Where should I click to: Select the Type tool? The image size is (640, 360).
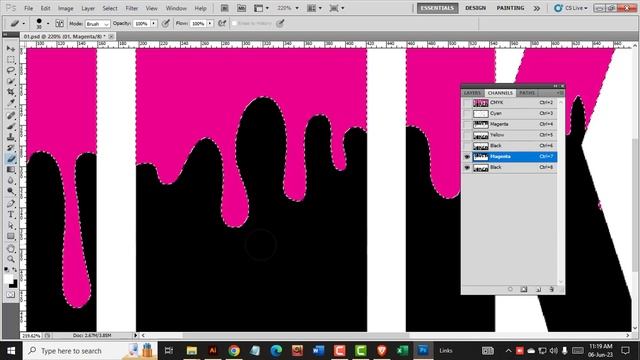point(11,215)
